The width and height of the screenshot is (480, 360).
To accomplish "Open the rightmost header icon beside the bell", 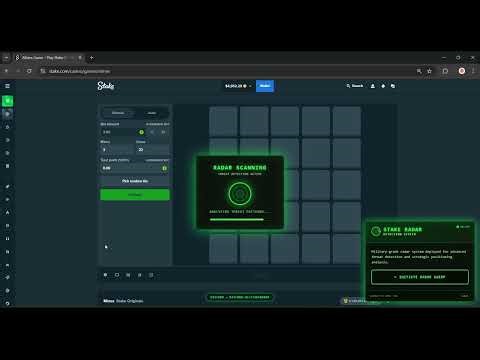I will 393,86.
